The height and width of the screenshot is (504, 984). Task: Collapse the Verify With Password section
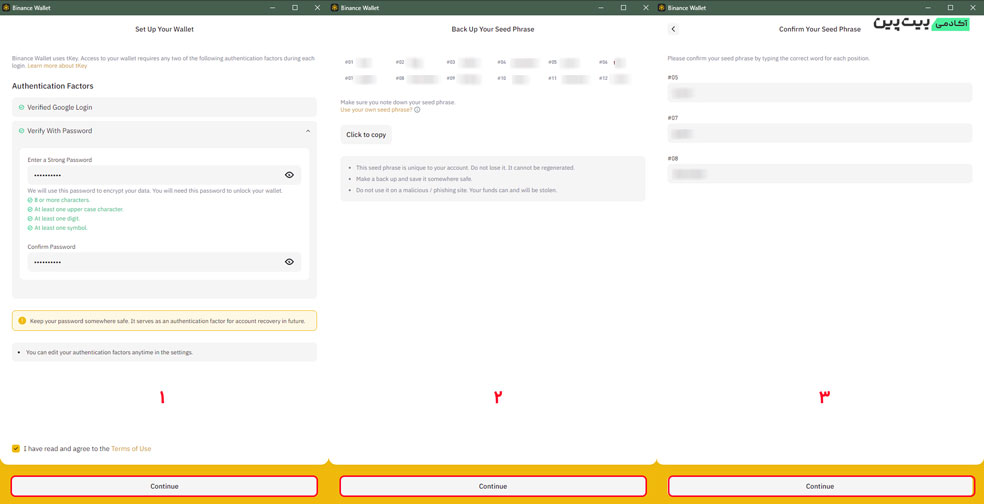[x=308, y=131]
